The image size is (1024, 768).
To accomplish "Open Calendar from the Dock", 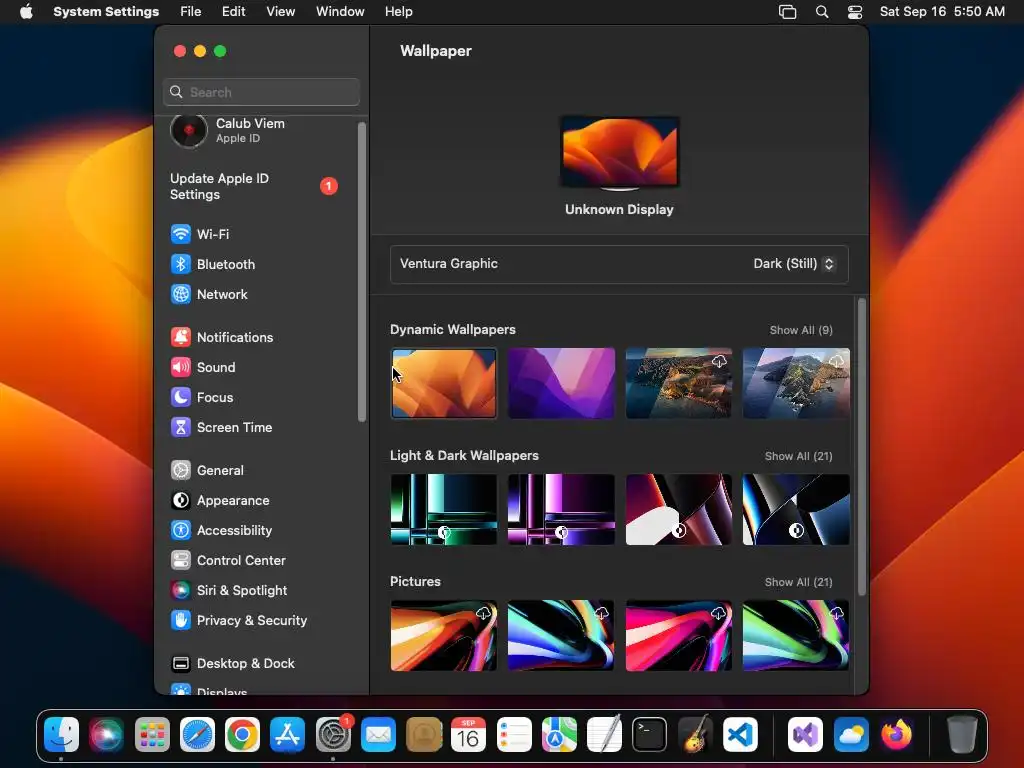I will 468,735.
